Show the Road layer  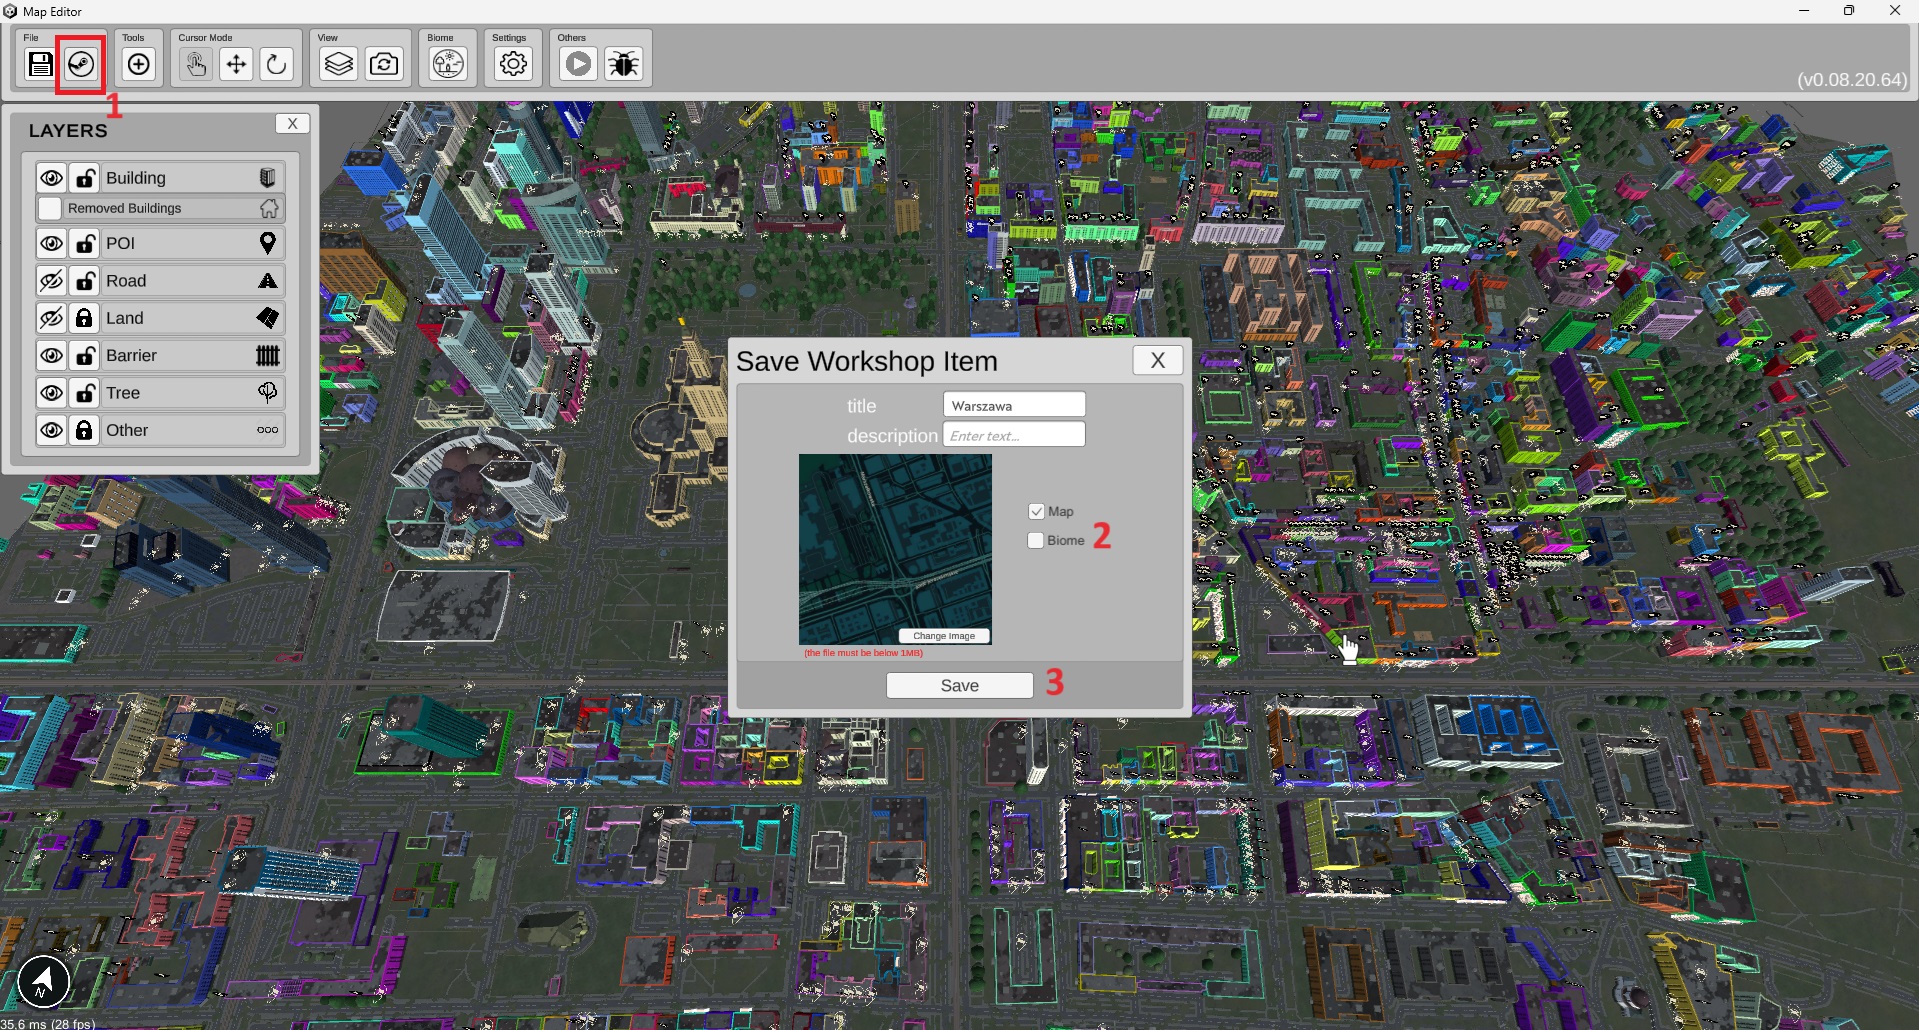tap(51, 281)
